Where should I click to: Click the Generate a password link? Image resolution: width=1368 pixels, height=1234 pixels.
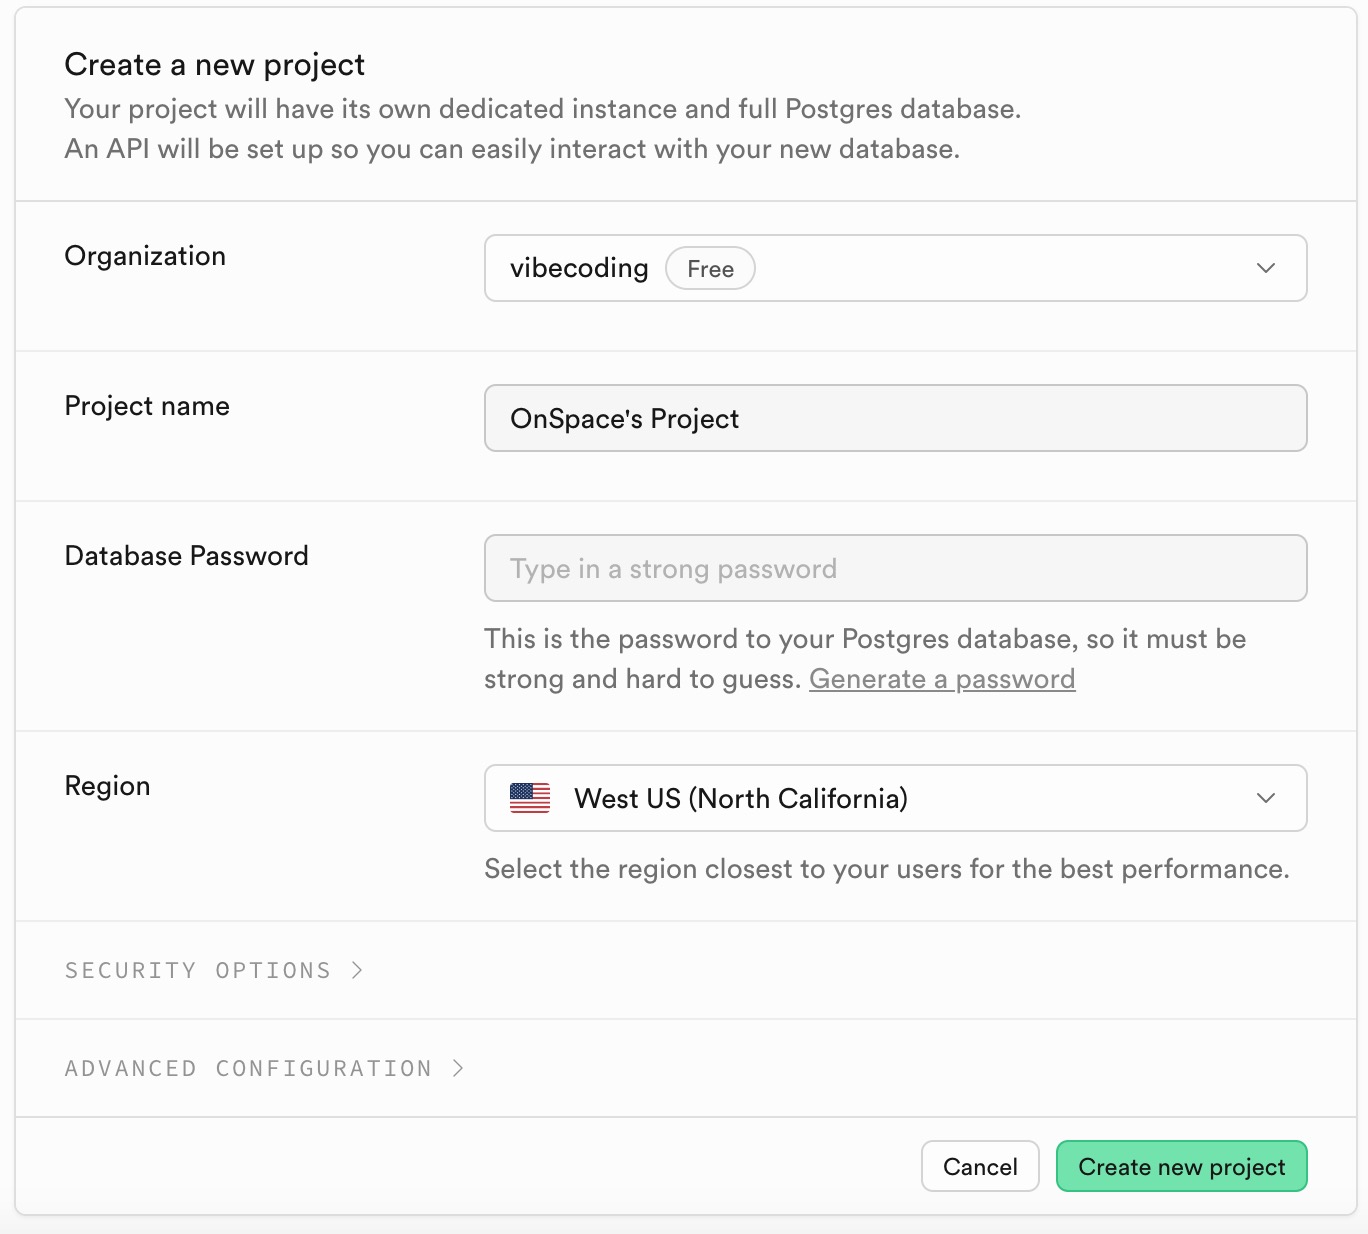942,679
